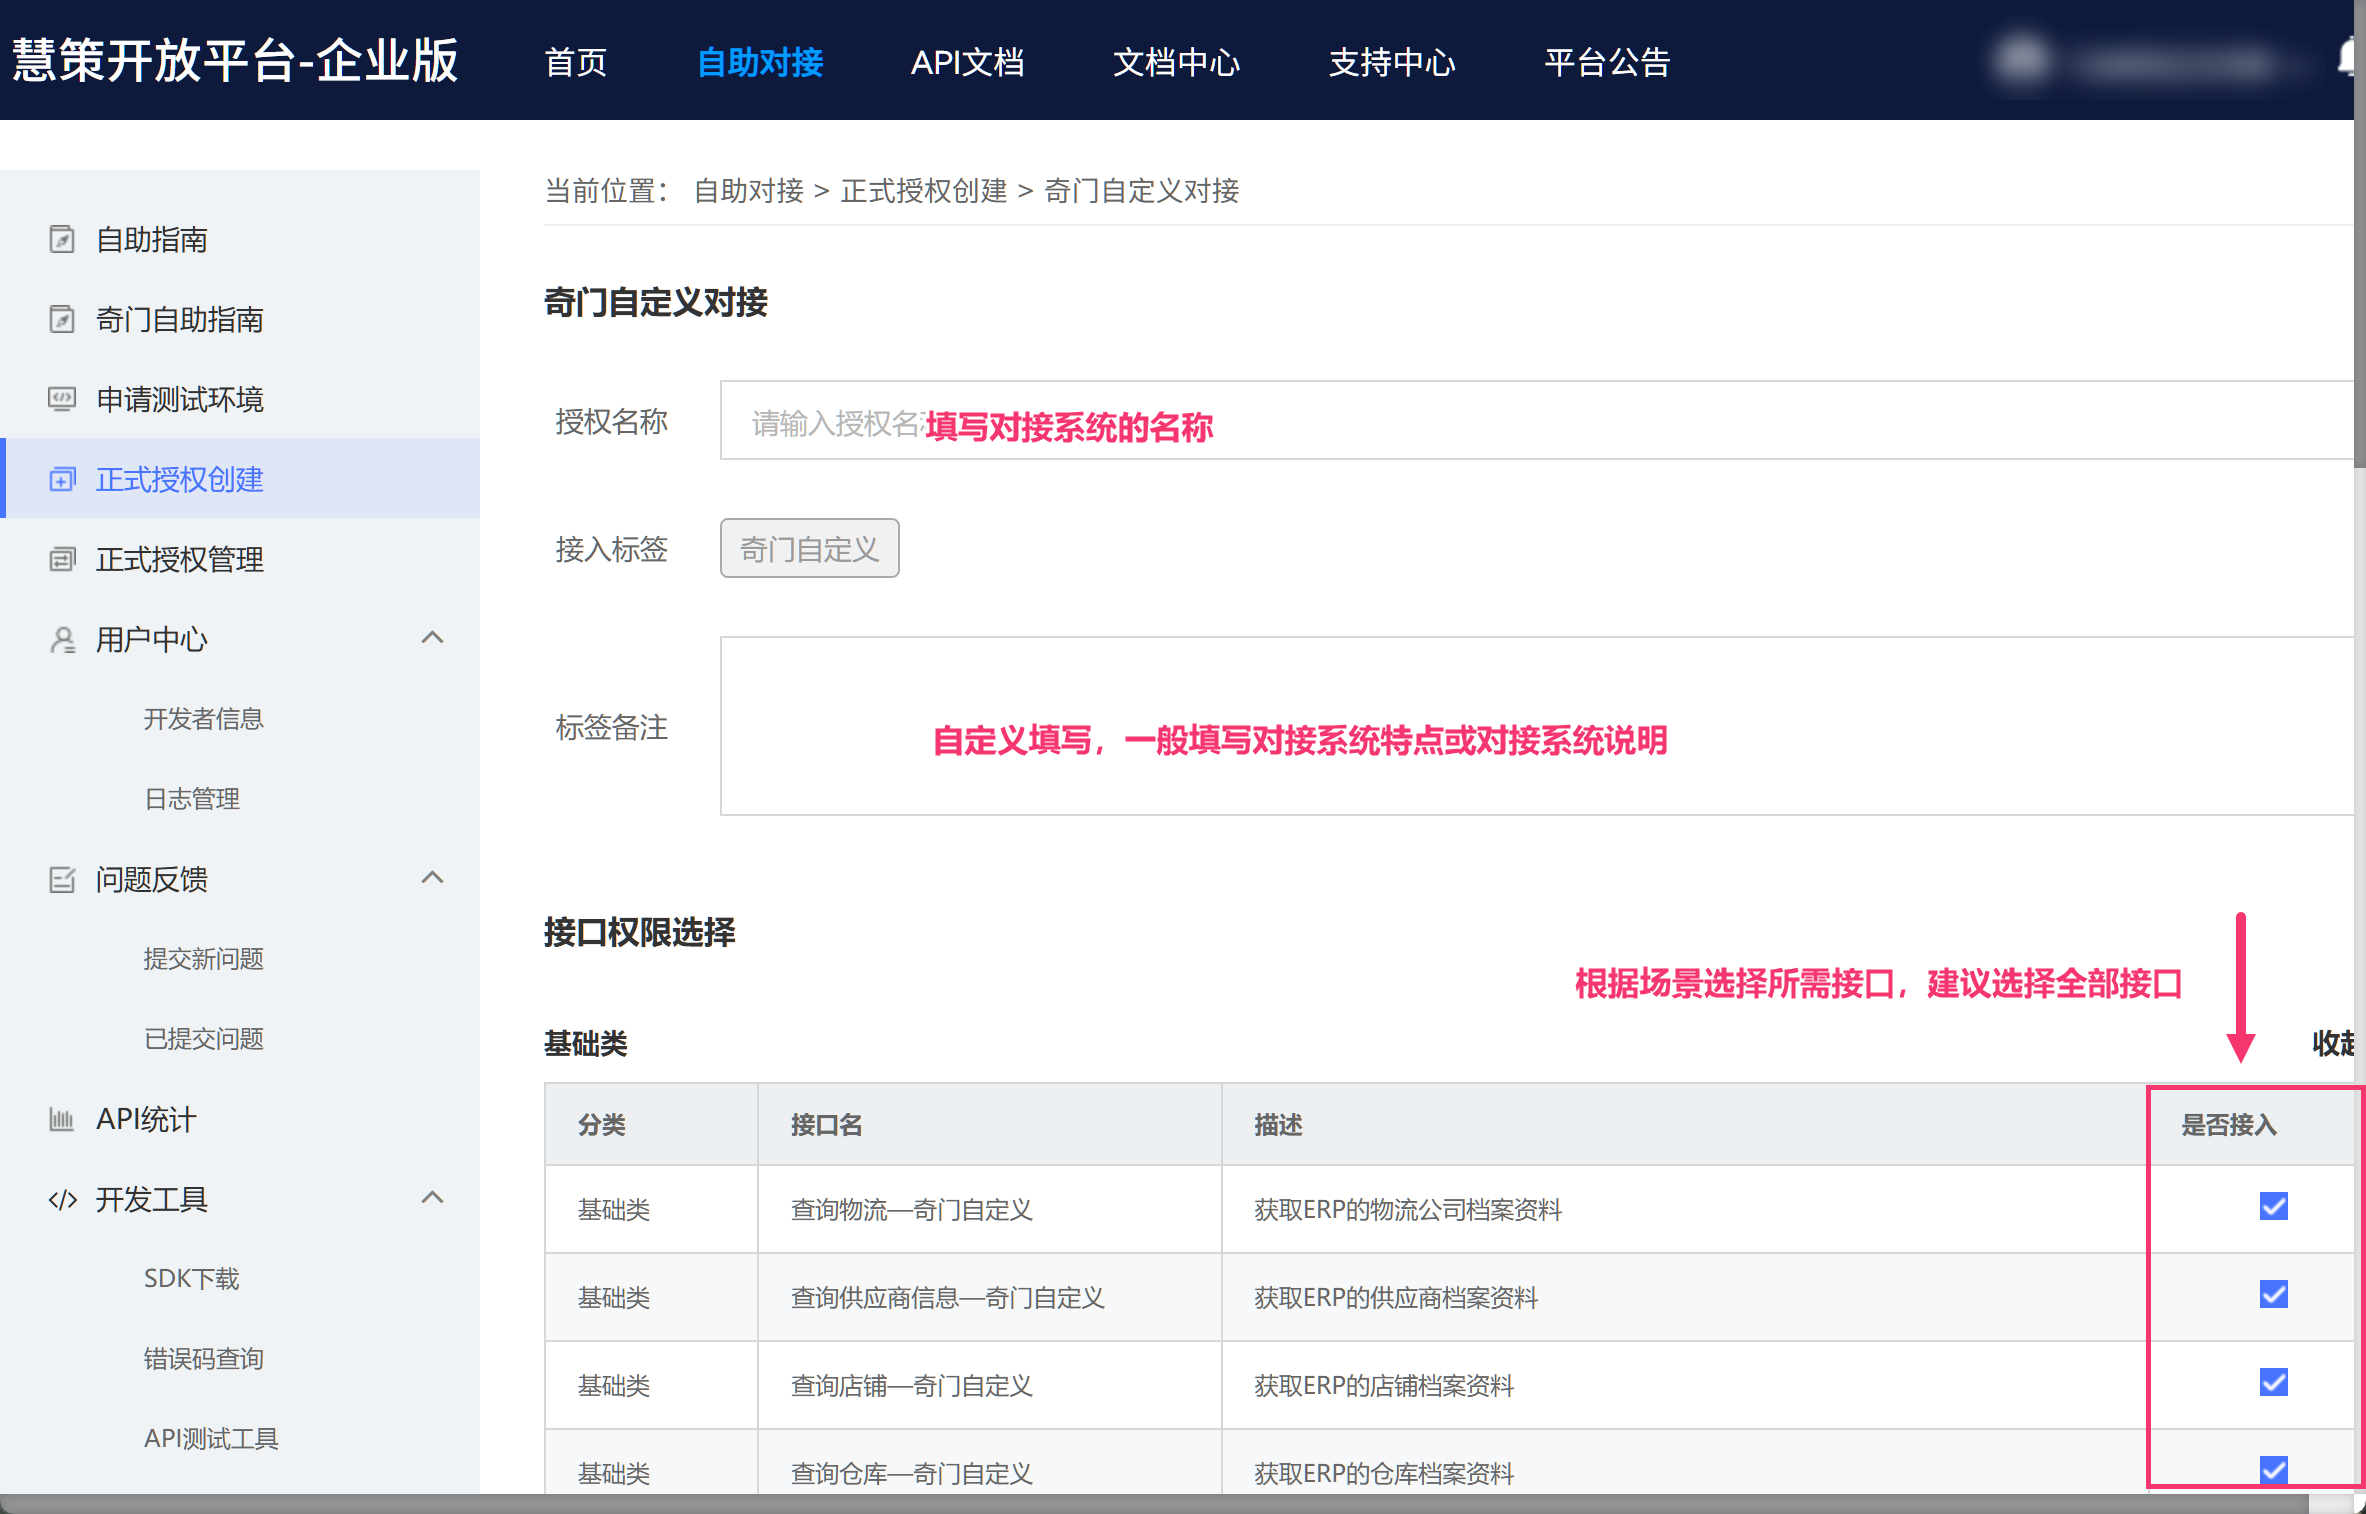The image size is (2366, 1514).
Task: Click the 正式授权管理 sidebar icon
Action: click(62, 560)
